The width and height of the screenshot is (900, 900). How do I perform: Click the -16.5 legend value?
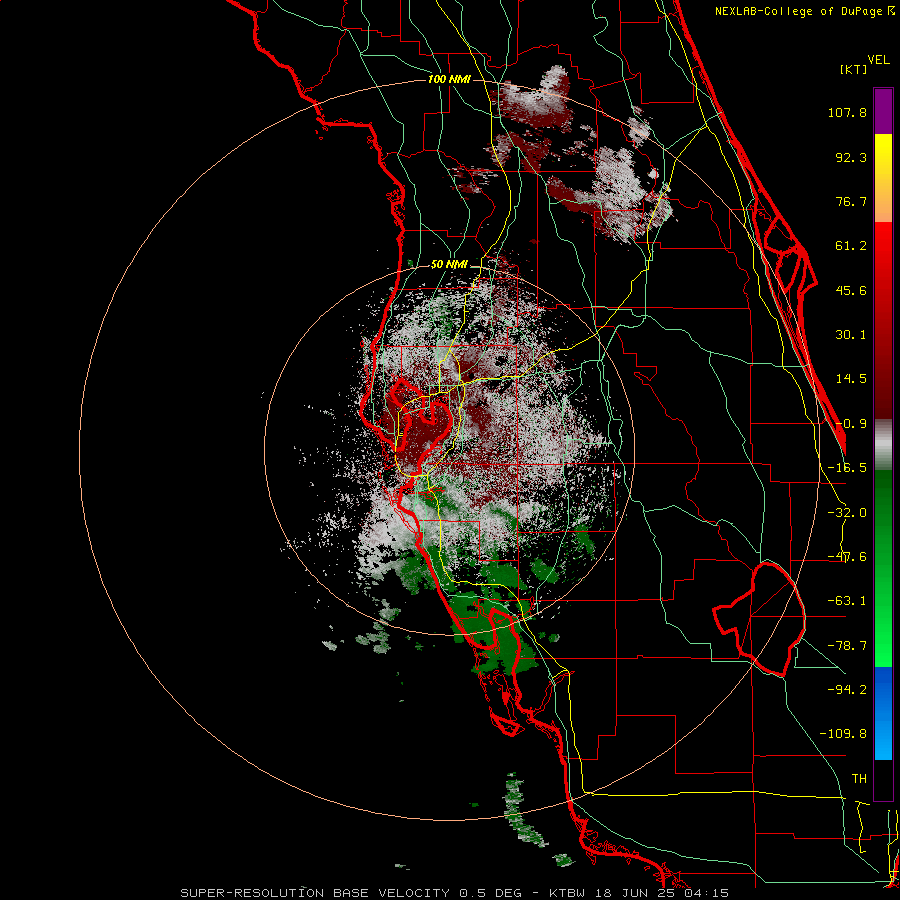(847, 468)
